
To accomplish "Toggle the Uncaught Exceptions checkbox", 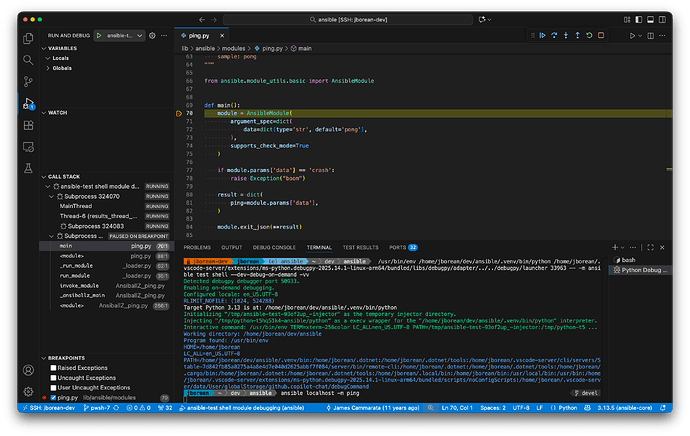I will pyautogui.click(x=54, y=376).
